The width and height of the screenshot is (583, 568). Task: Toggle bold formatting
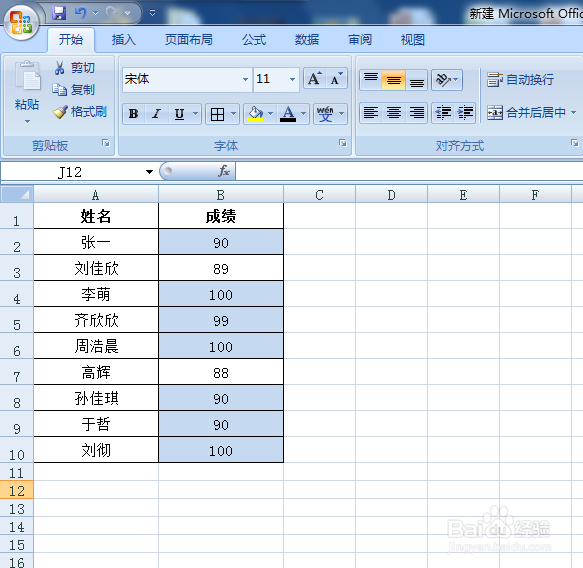click(133, 114)
